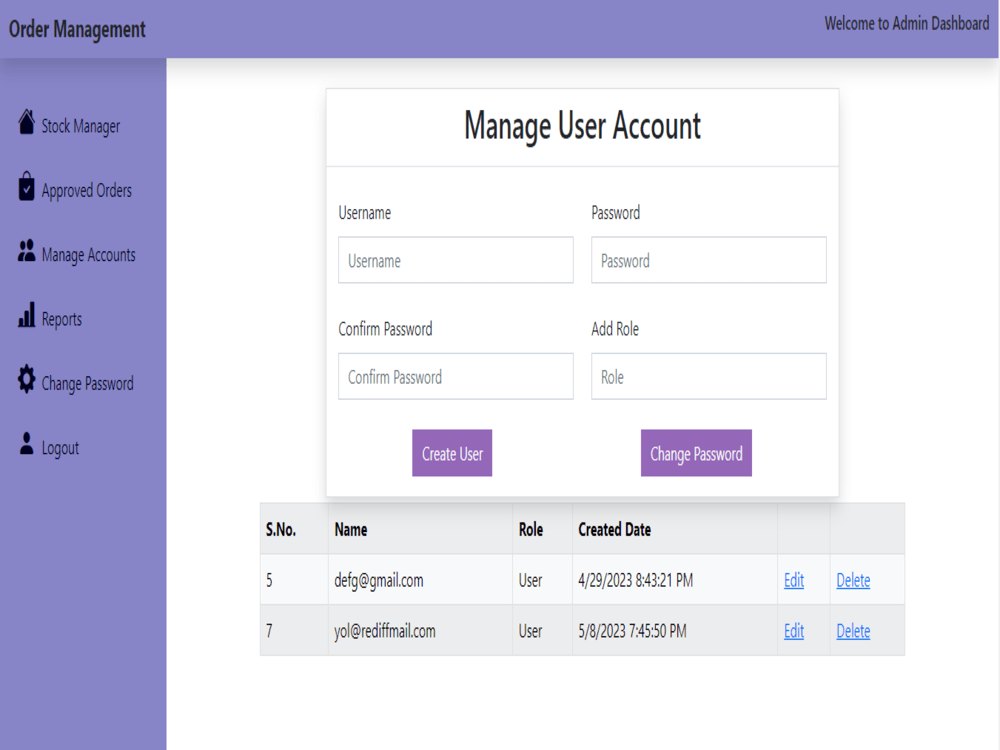Screen dimensions: 1000x750
Task: Edit the user yol@rediffmail.com
Action: point(793,631)
